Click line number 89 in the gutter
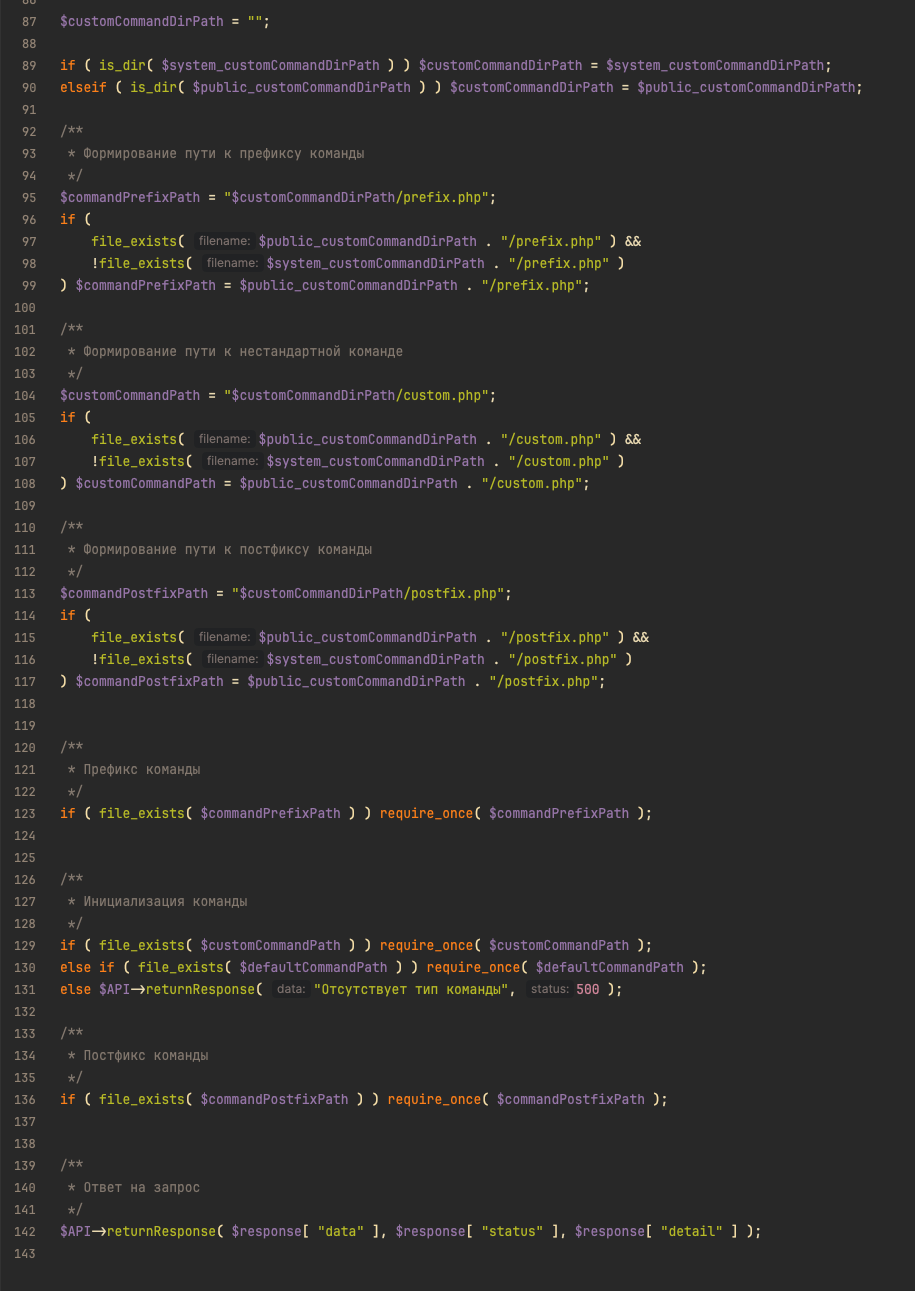915x1291 pixels. 28,65
